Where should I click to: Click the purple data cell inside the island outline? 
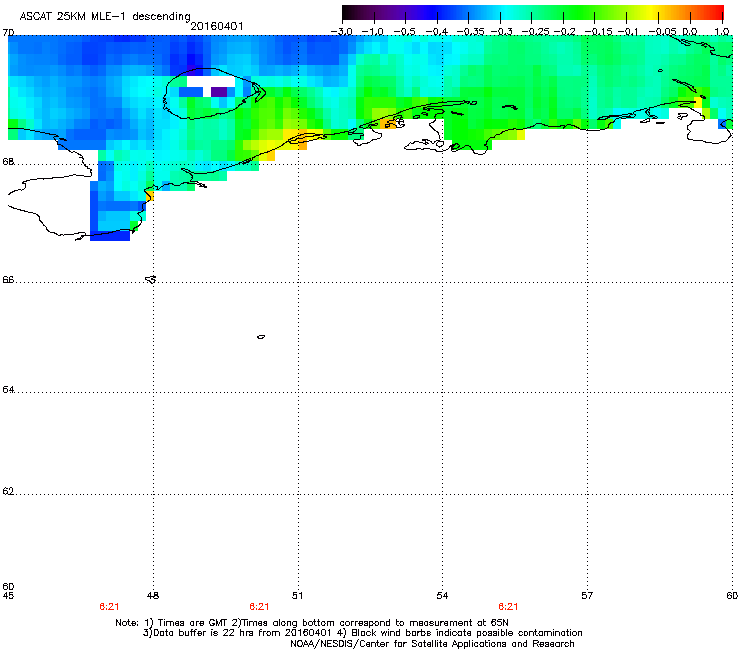tap(219, 92)
